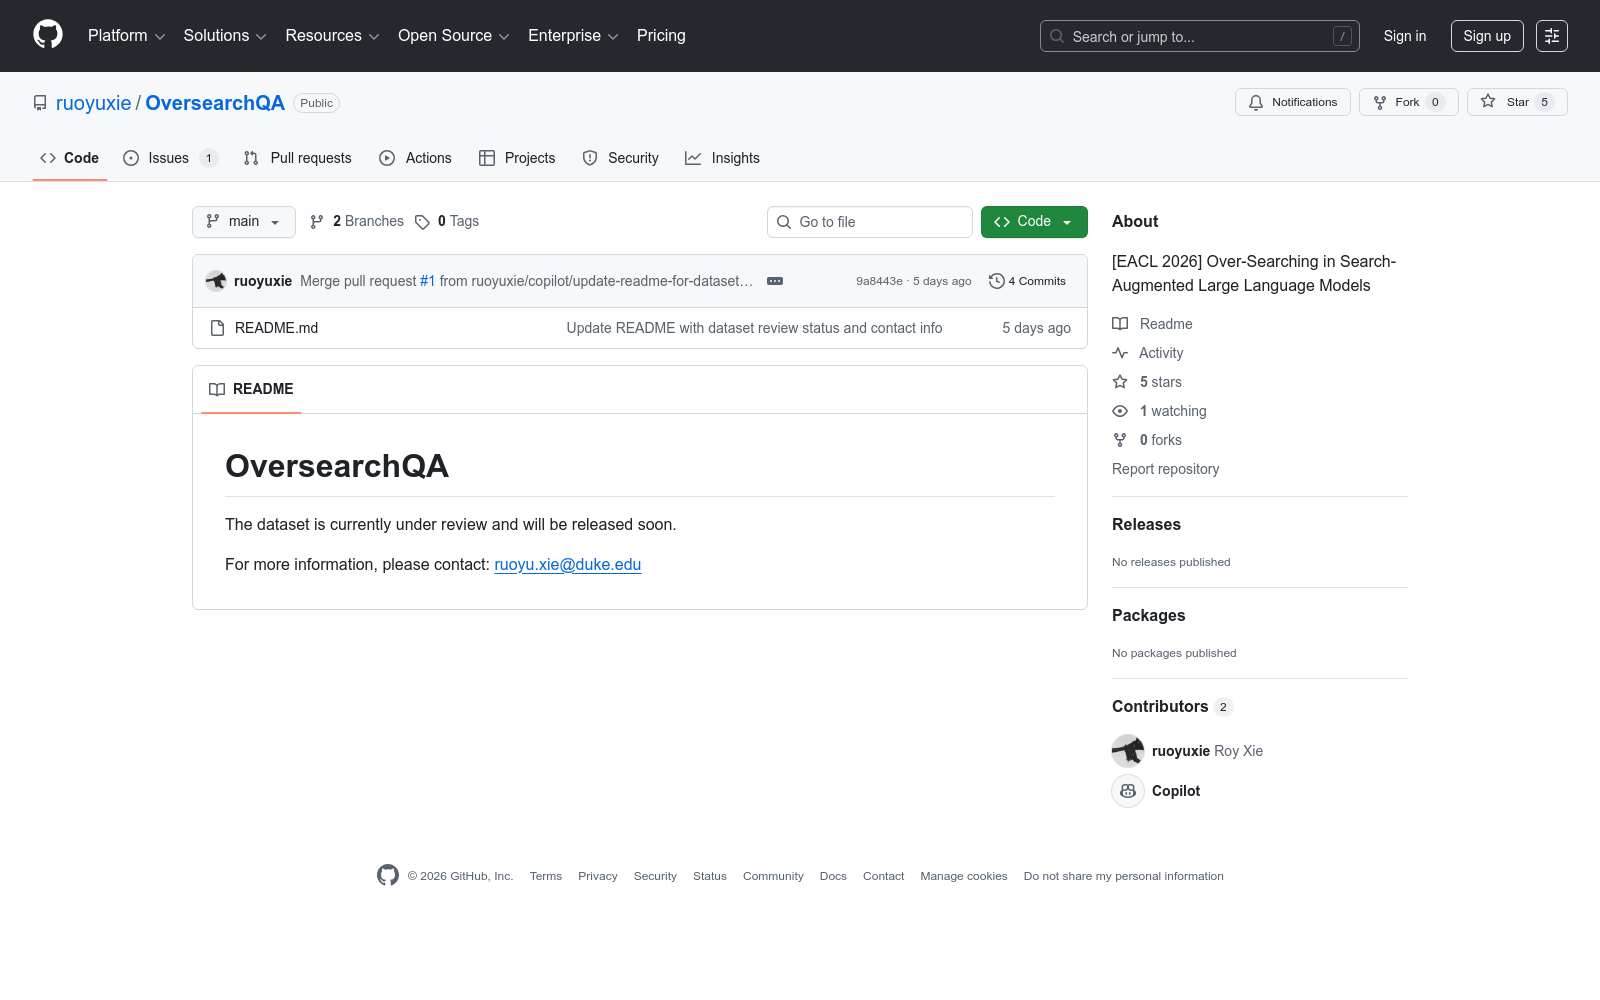The height and width of the screenshot is (1000, 1600).
Task: Switch to the Pull requests tab
Action: (298, 158)
